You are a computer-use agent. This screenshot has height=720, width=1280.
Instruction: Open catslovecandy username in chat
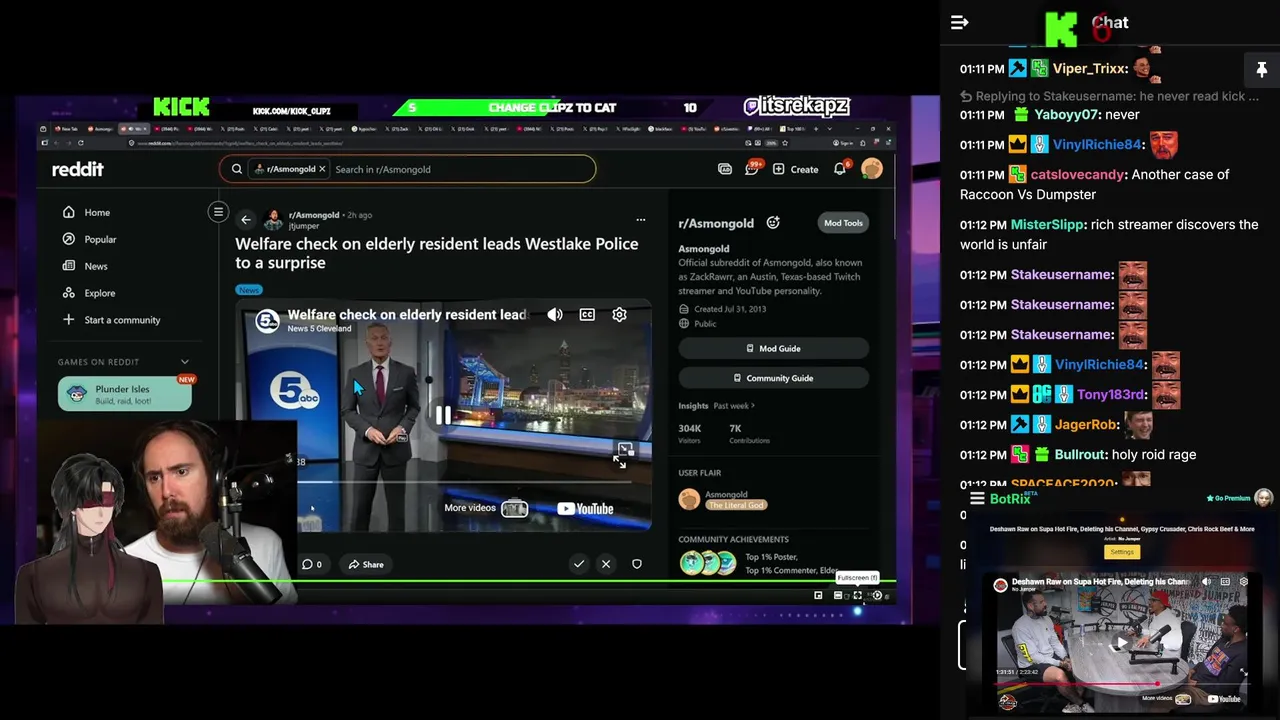click(1078, 174)
